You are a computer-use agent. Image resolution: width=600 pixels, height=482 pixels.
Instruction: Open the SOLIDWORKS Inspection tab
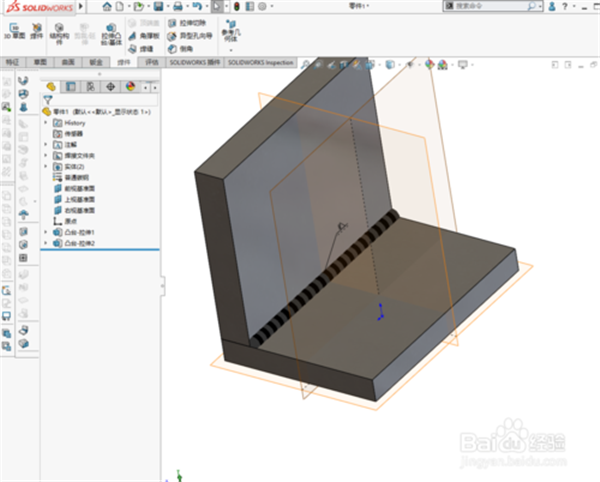(x=259, y=61)
